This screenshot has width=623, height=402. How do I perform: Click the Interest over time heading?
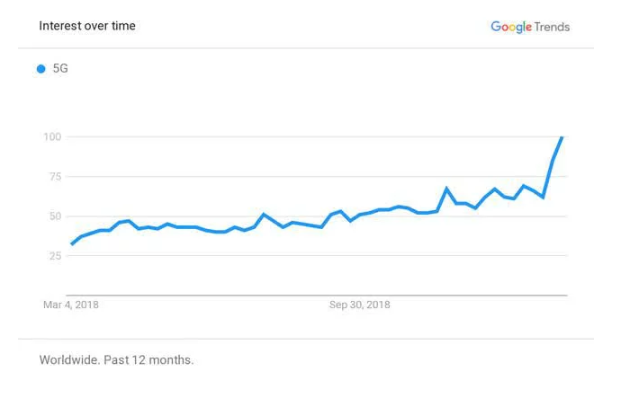(x=87, y=26)
